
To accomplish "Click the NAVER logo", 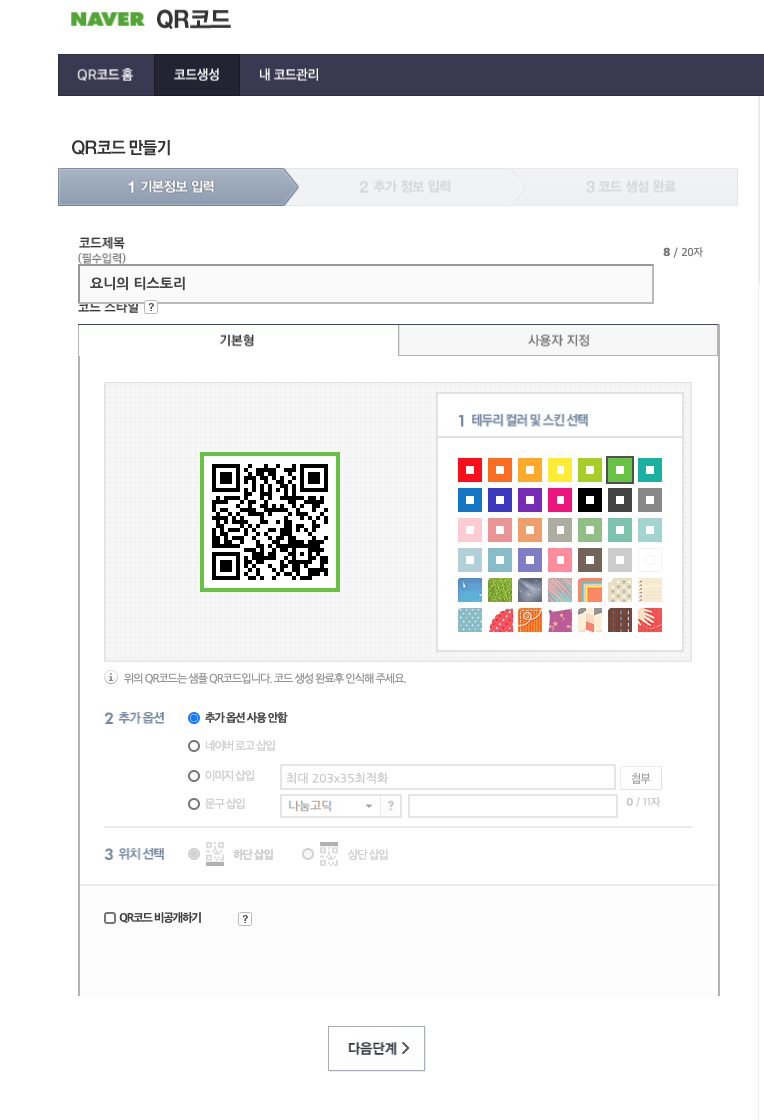I will [107, 19].
